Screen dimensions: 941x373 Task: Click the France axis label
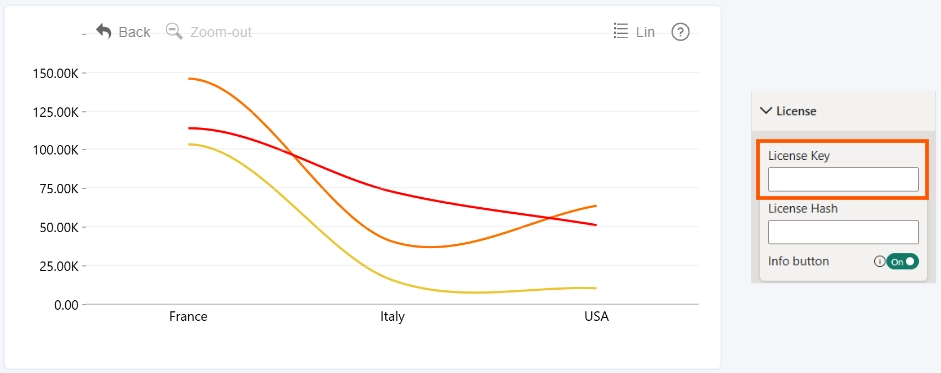[188, 316]
